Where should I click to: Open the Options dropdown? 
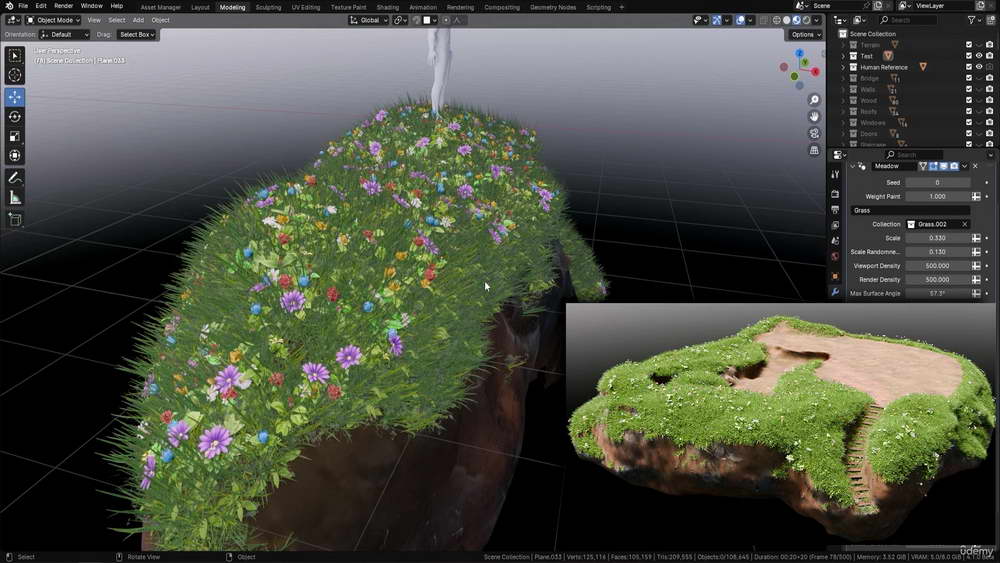coord(806,34)
